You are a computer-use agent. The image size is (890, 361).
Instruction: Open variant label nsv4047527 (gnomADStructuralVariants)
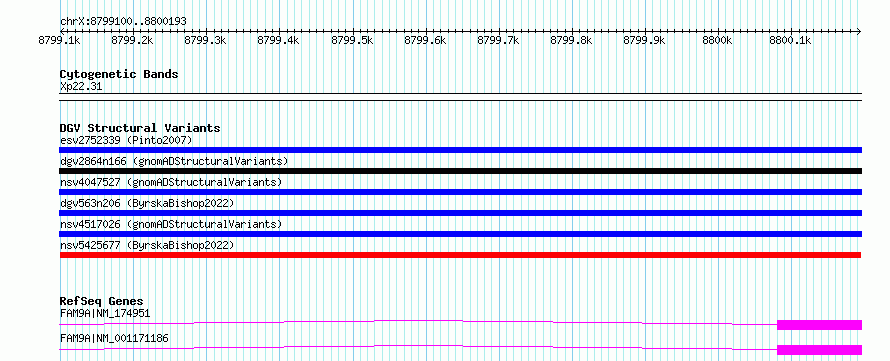tap(171, 182)
